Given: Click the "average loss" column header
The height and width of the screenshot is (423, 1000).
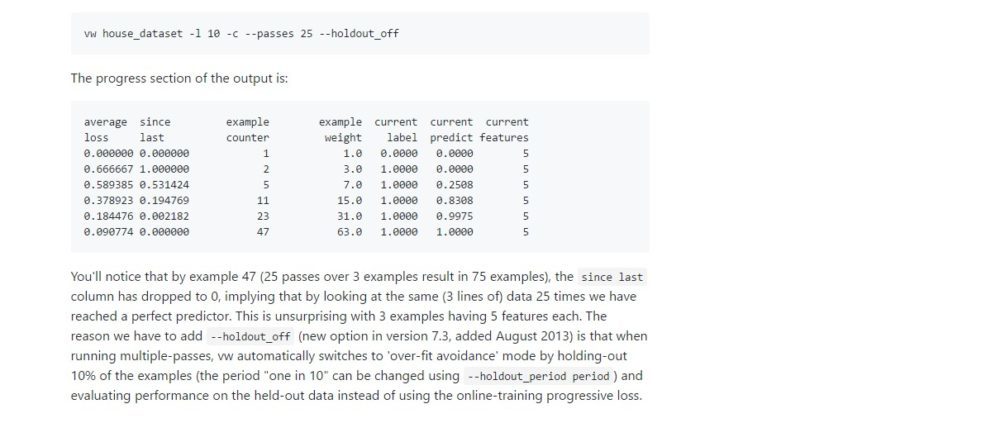Looking at the screenshot, I should pos(106,129).
